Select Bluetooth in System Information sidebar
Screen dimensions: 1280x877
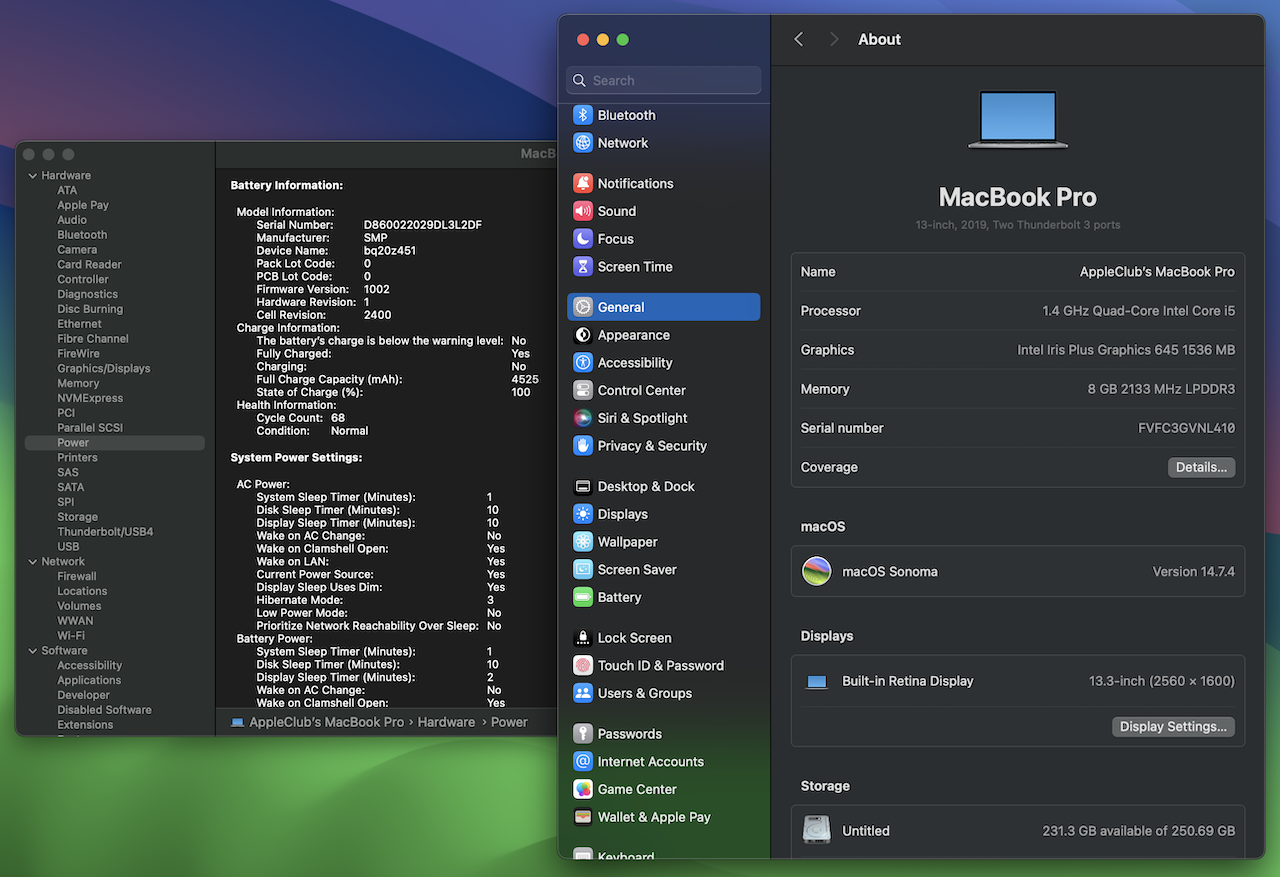click(x=82, y=235)
